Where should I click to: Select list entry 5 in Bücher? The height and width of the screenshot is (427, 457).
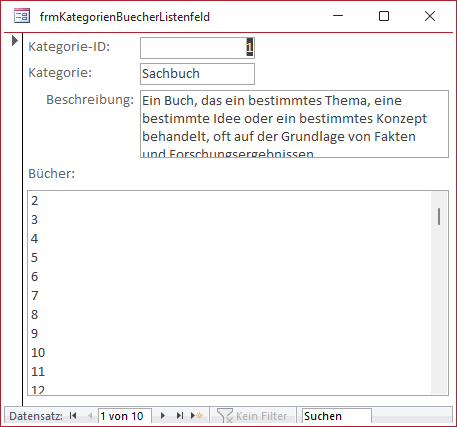229,258
